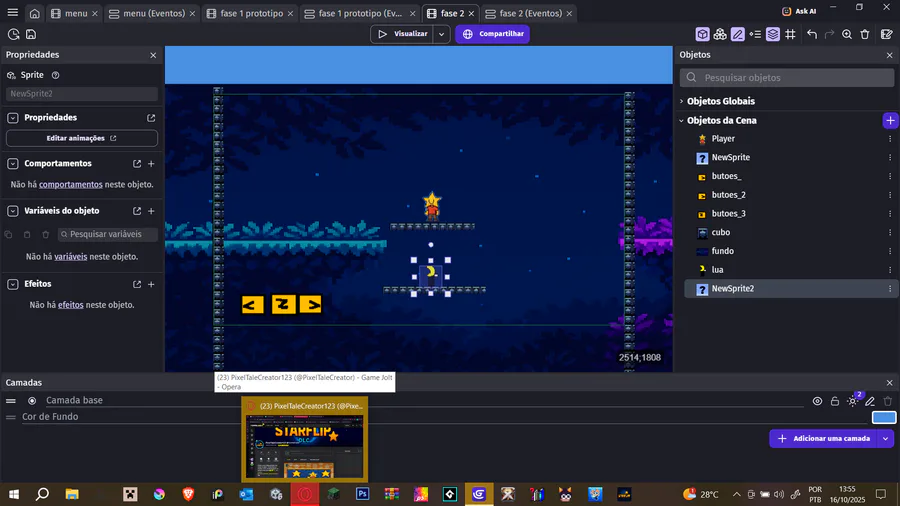Open the fundo object options menu

click(890, 251)
